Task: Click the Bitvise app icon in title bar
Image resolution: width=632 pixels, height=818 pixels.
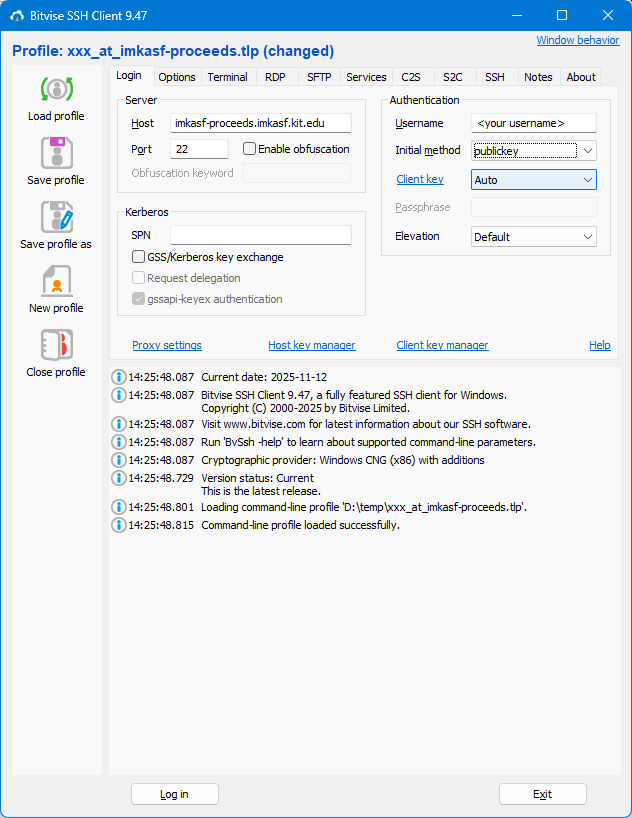Action: coord(15,15)
